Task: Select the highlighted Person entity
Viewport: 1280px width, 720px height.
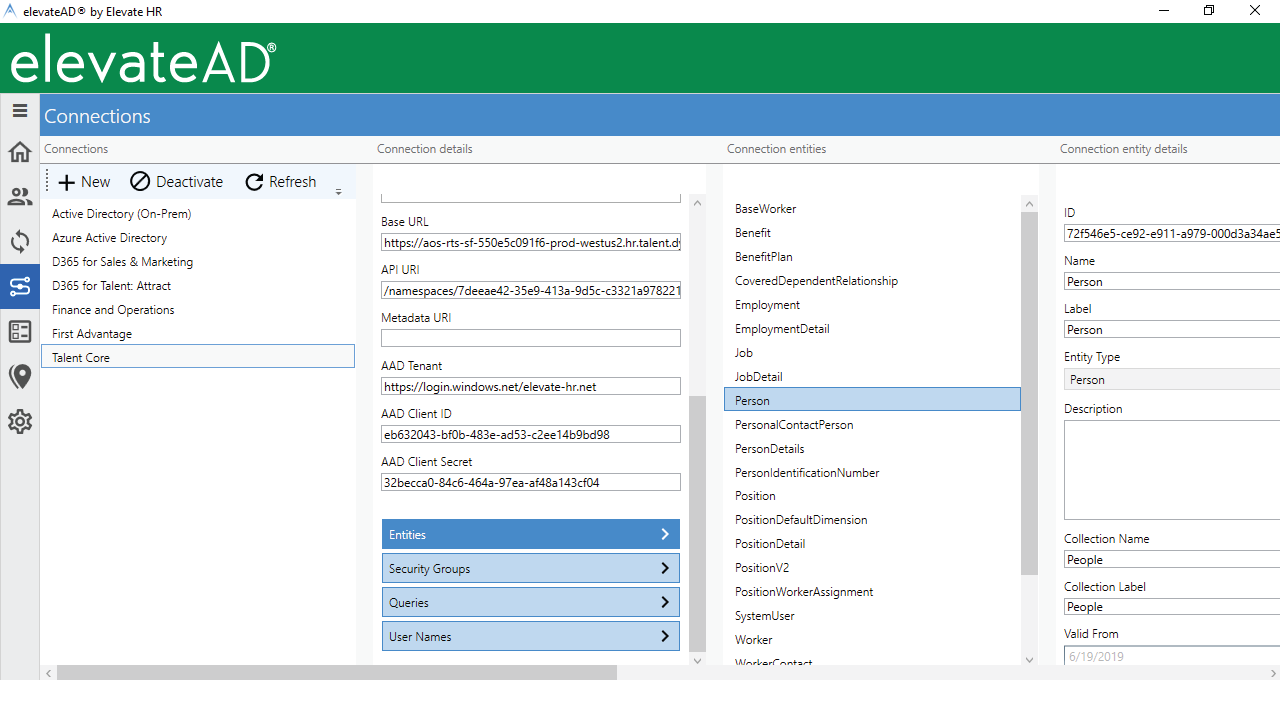Action: pyautogui.click(x=872, y=400)
